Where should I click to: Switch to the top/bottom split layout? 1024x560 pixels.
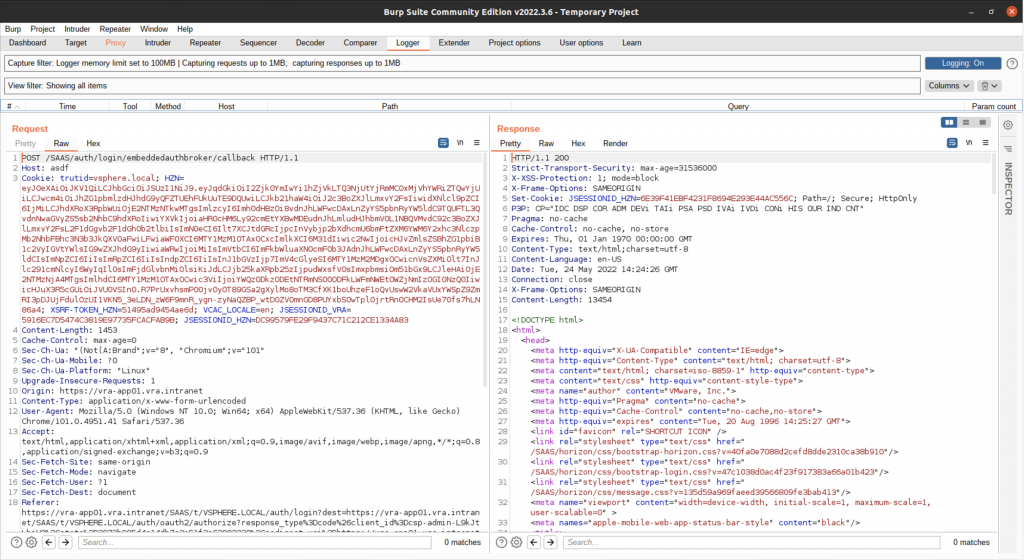(x=964, y=123)
